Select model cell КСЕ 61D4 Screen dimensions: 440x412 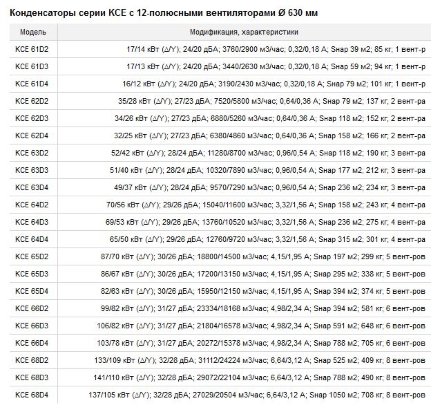coord(32,84)
